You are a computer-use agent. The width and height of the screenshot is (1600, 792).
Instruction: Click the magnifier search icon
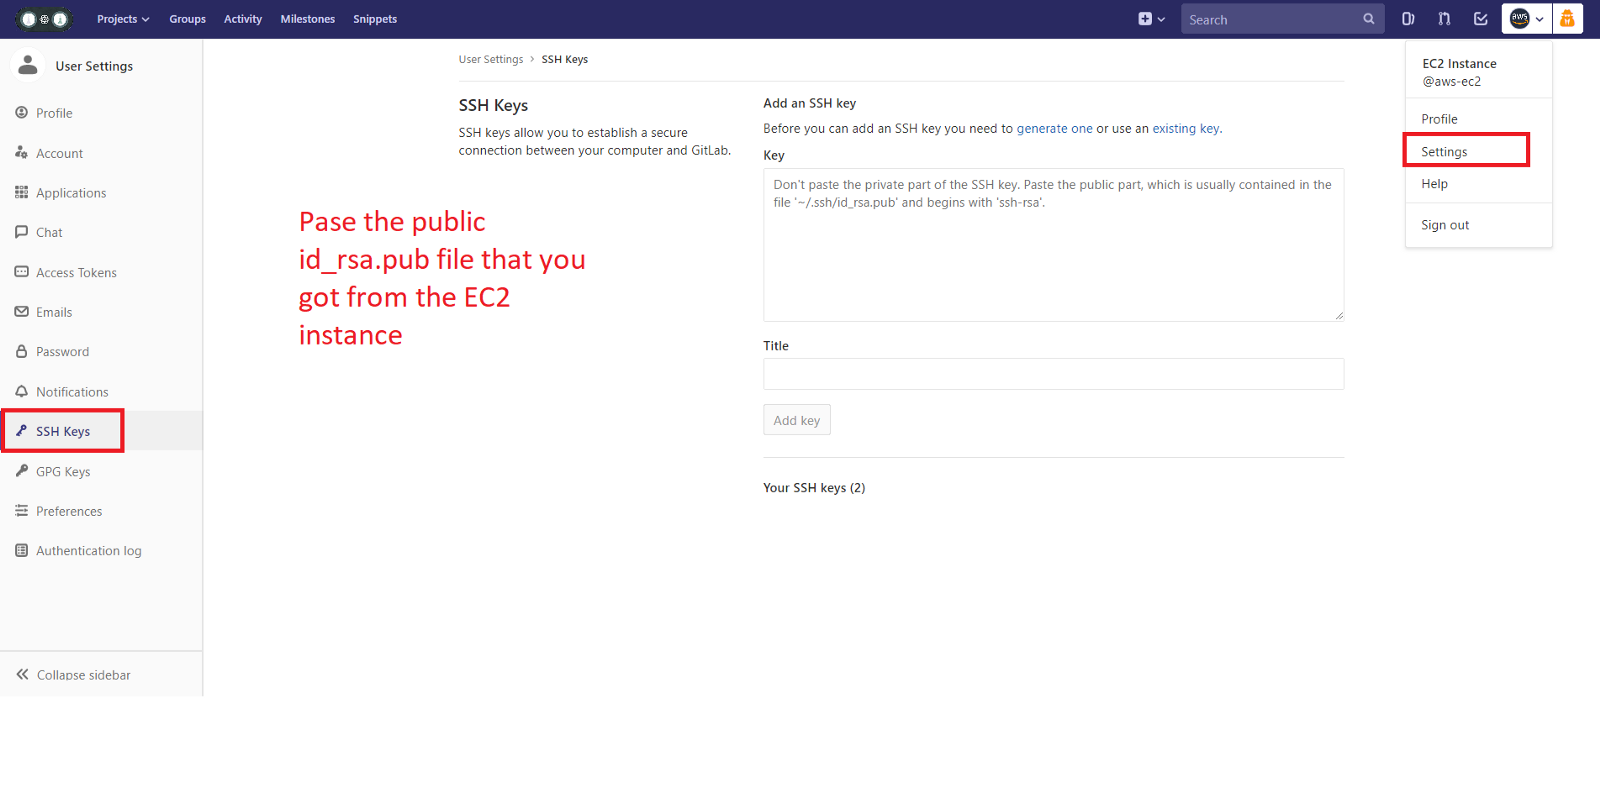tap(1369, 19)
